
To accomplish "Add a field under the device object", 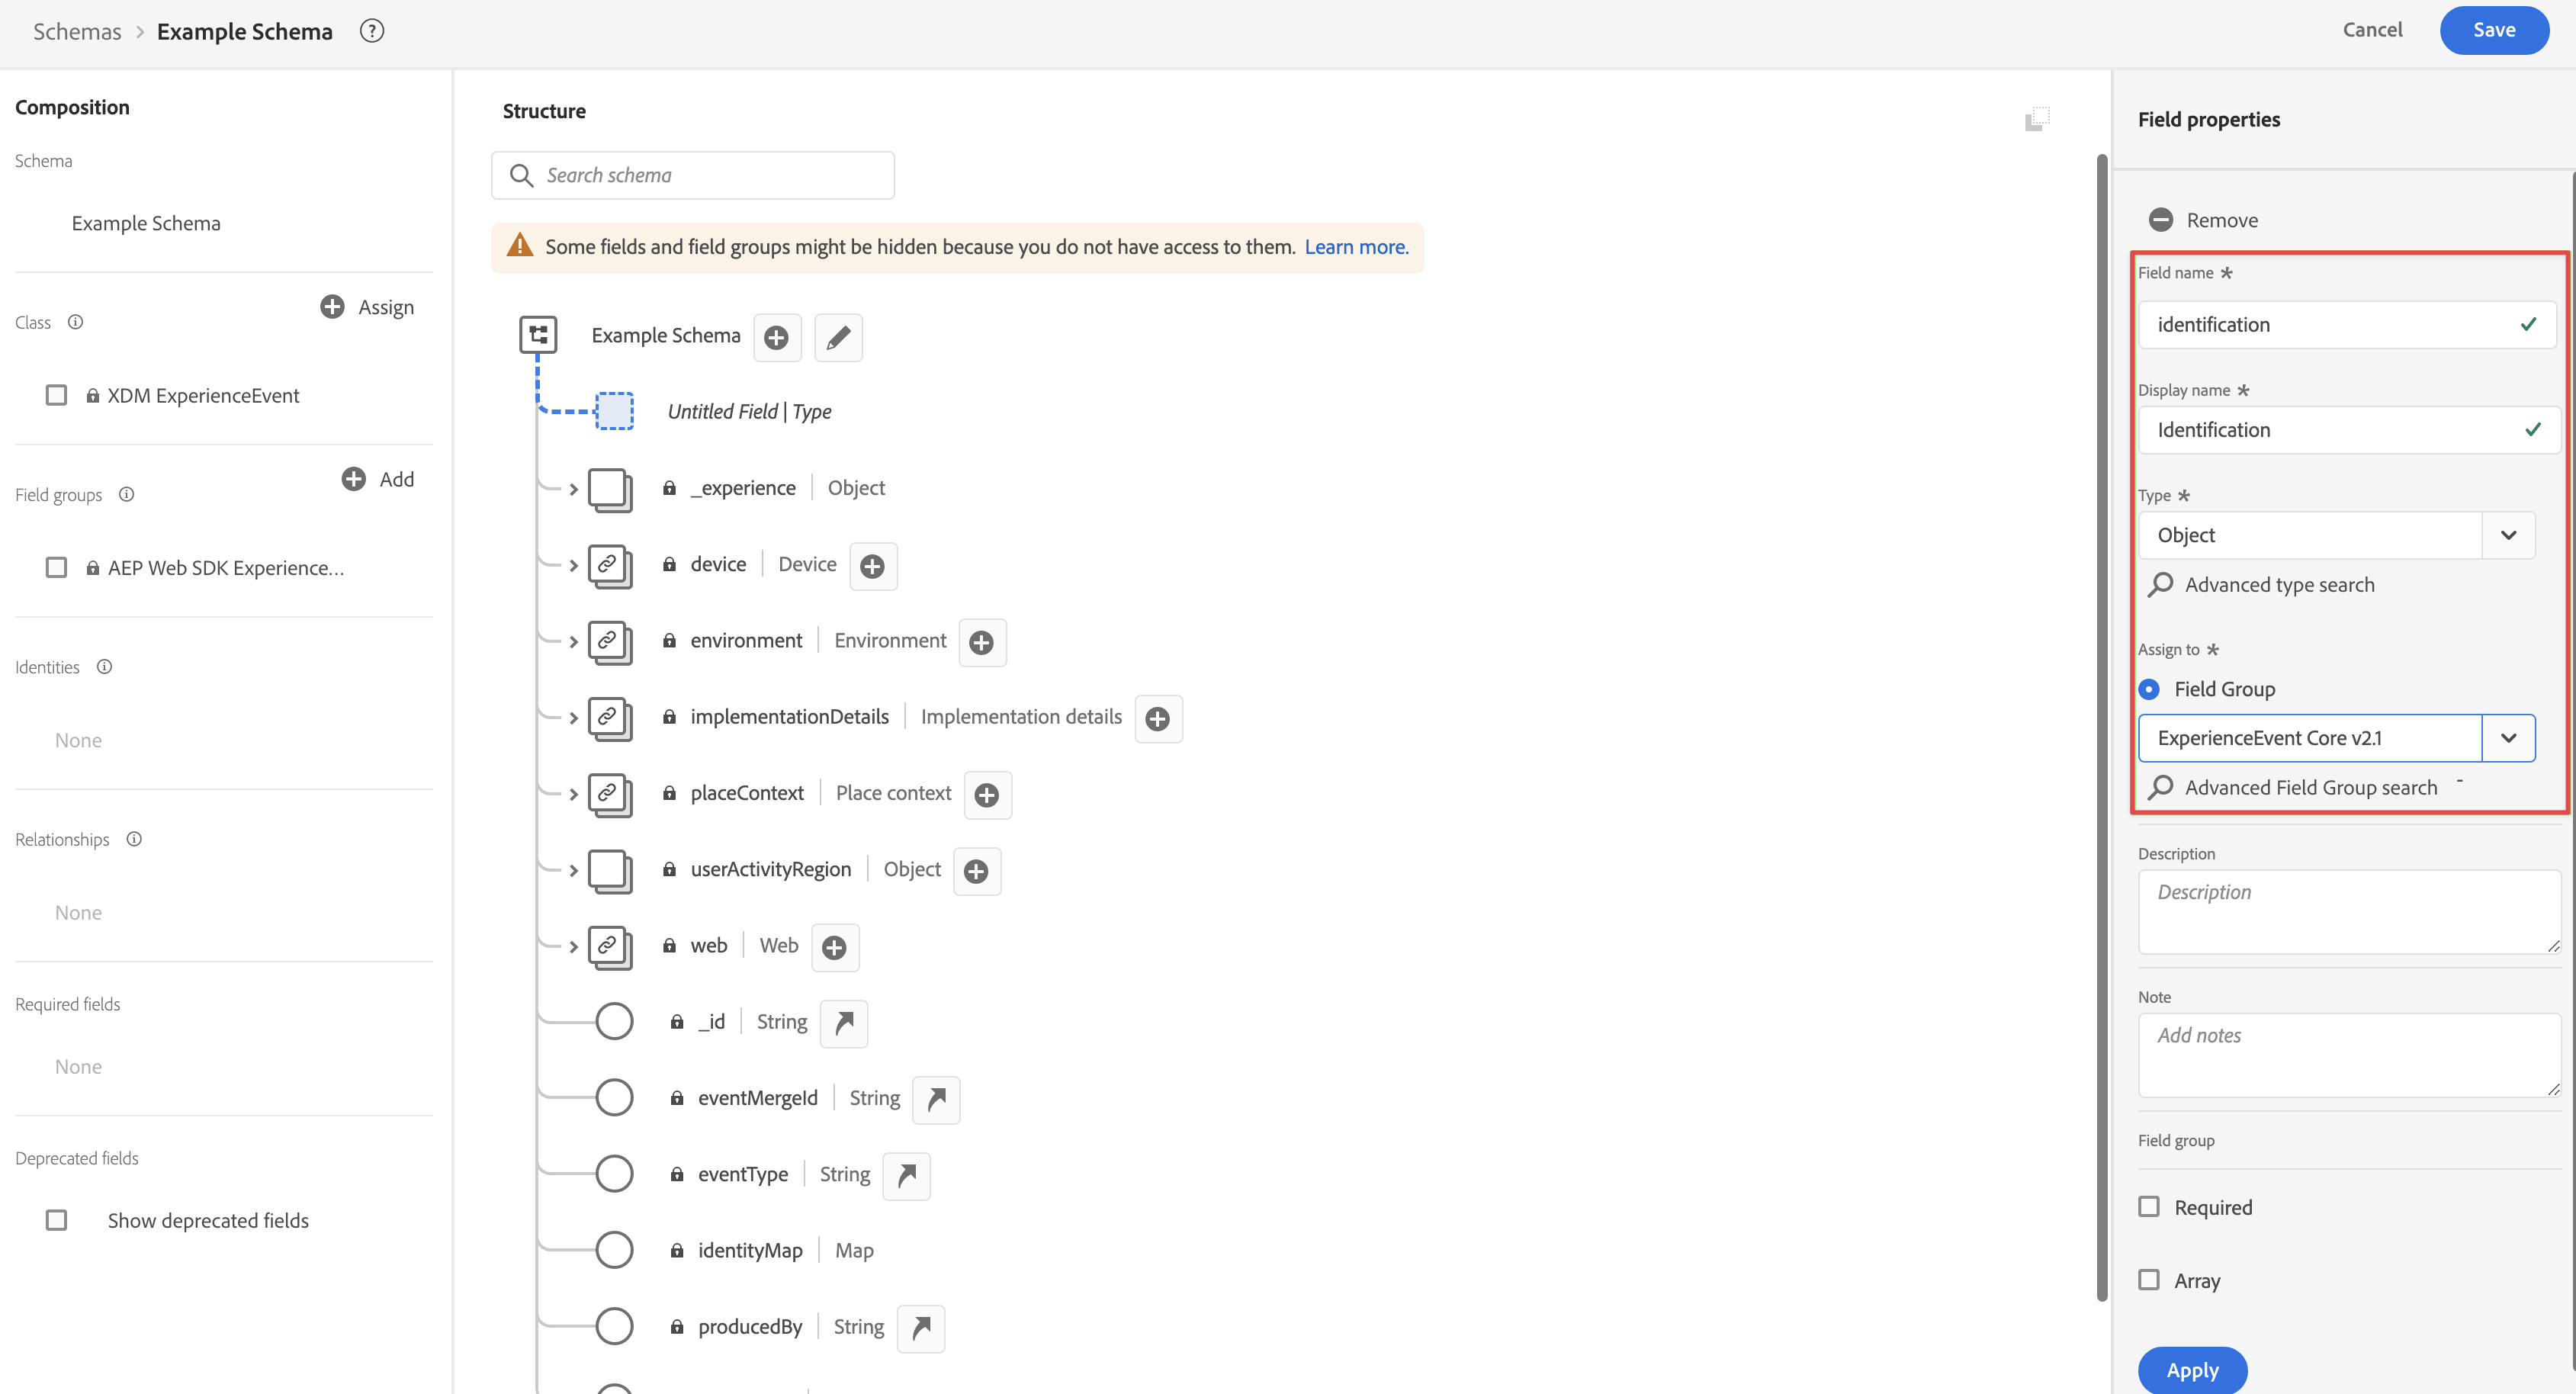I will pos(872,566).
